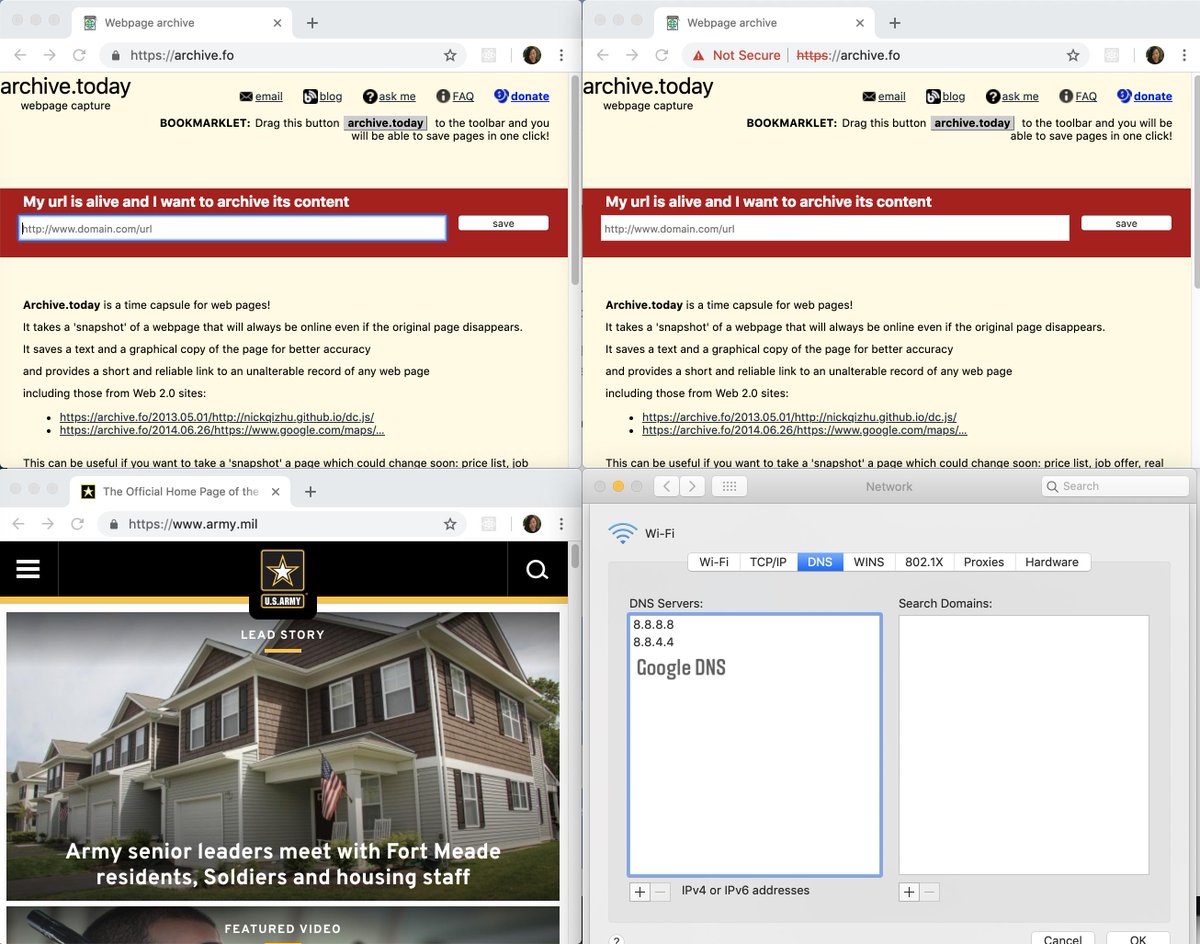Click Not Secure warning icon in right window
The image size is (1200, 944).
click(x=698, y=55)
